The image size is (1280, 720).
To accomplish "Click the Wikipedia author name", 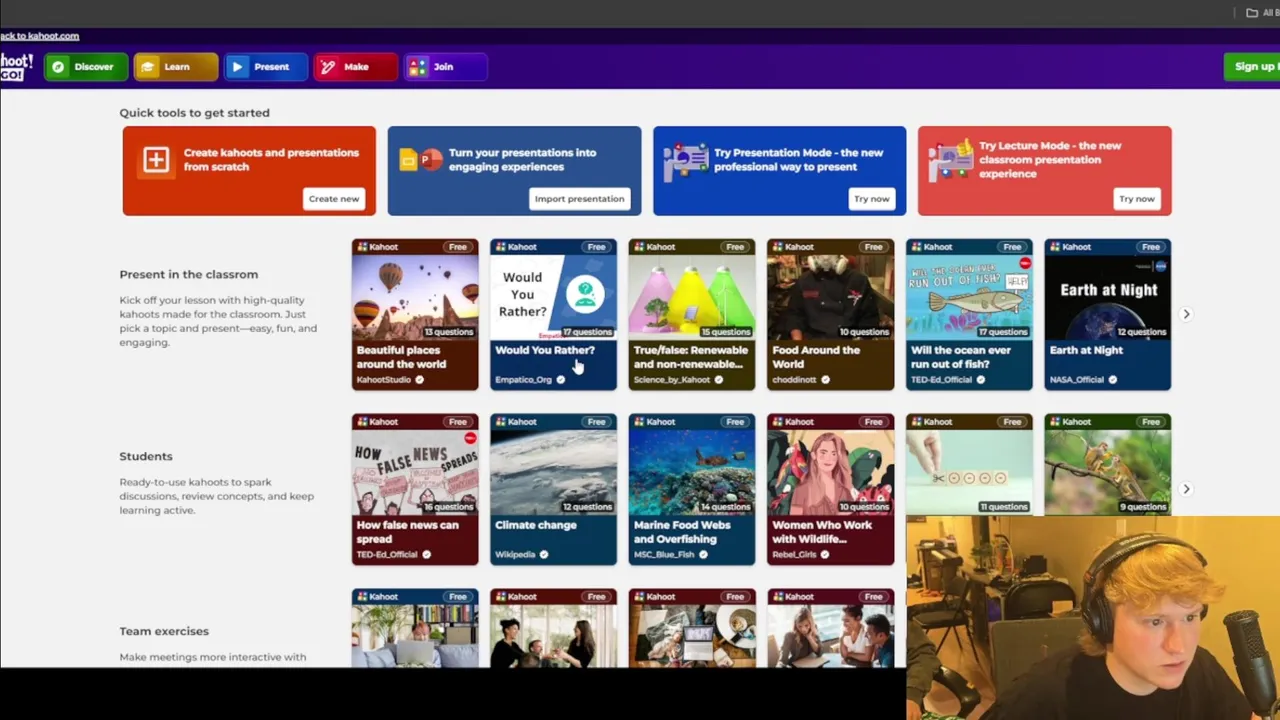I will point(515,555).
